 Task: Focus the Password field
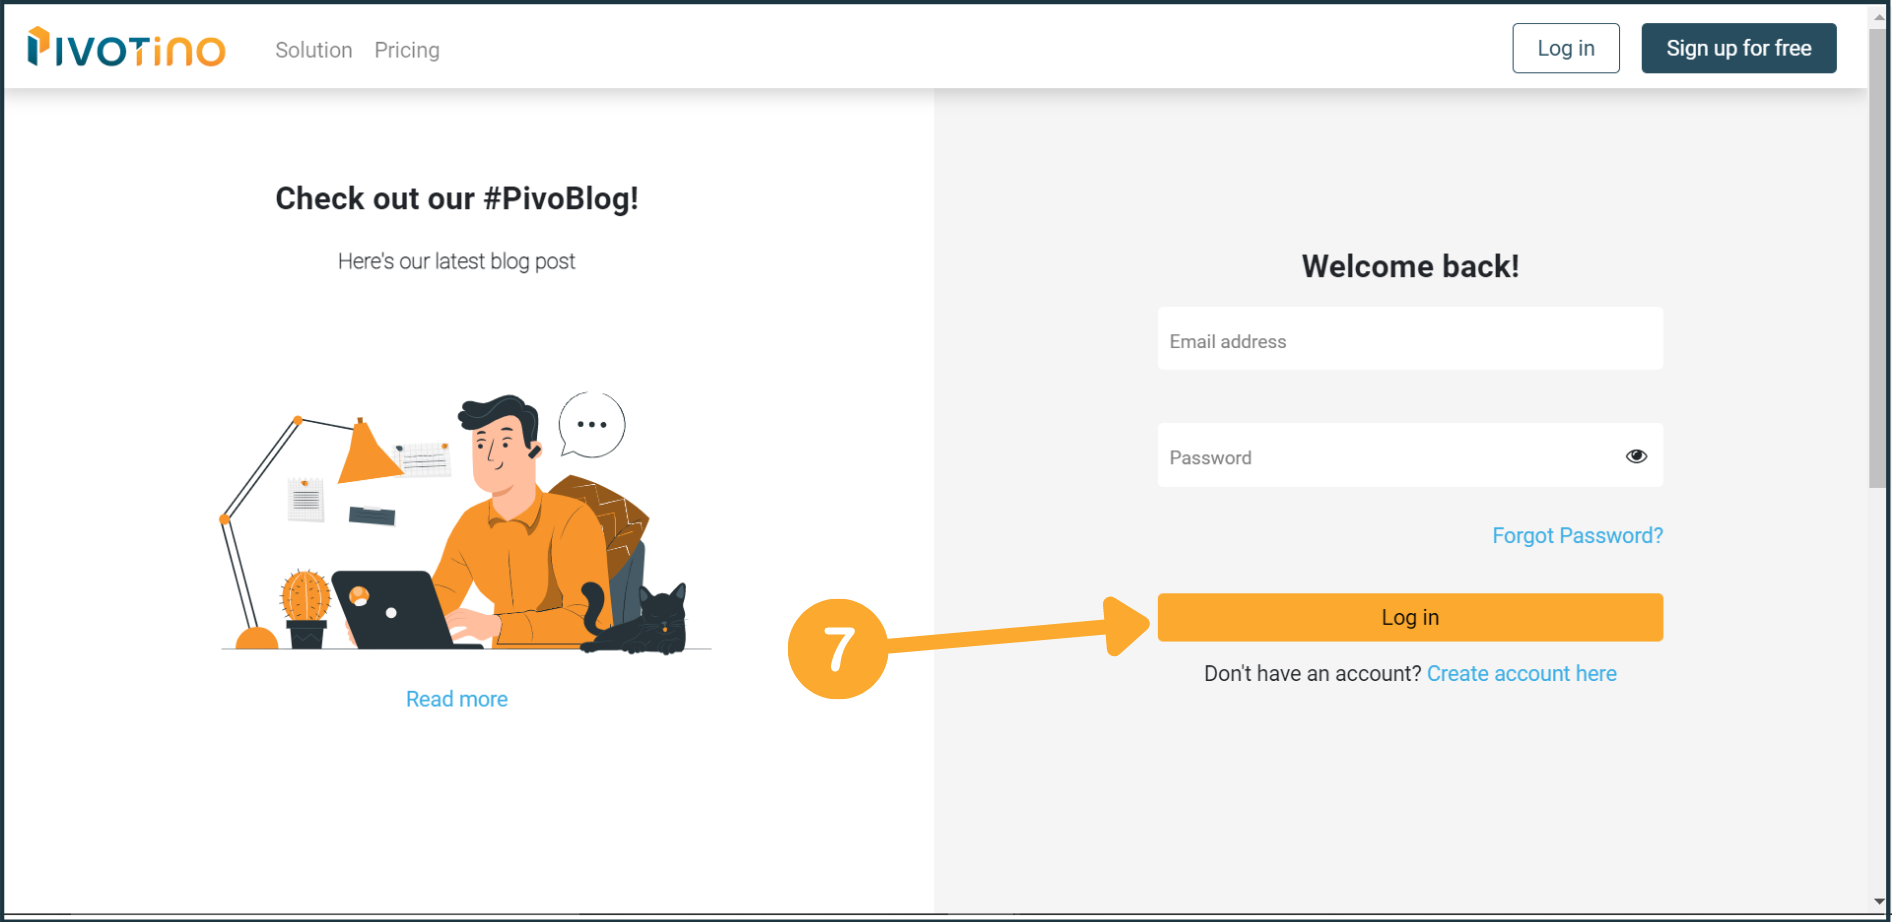click(x=1390, y=456)
